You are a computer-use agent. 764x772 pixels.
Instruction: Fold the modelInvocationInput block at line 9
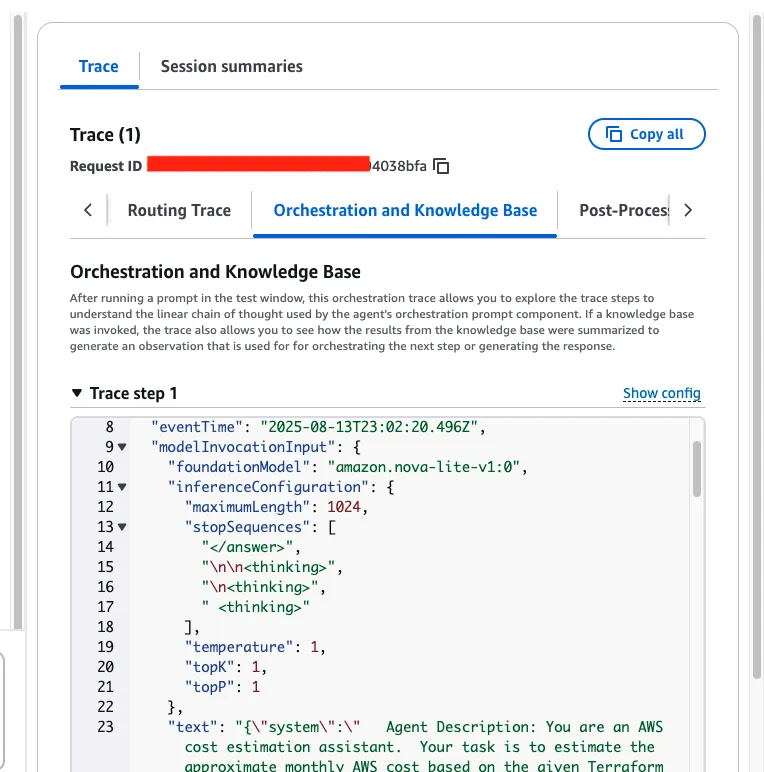(122, 447)
